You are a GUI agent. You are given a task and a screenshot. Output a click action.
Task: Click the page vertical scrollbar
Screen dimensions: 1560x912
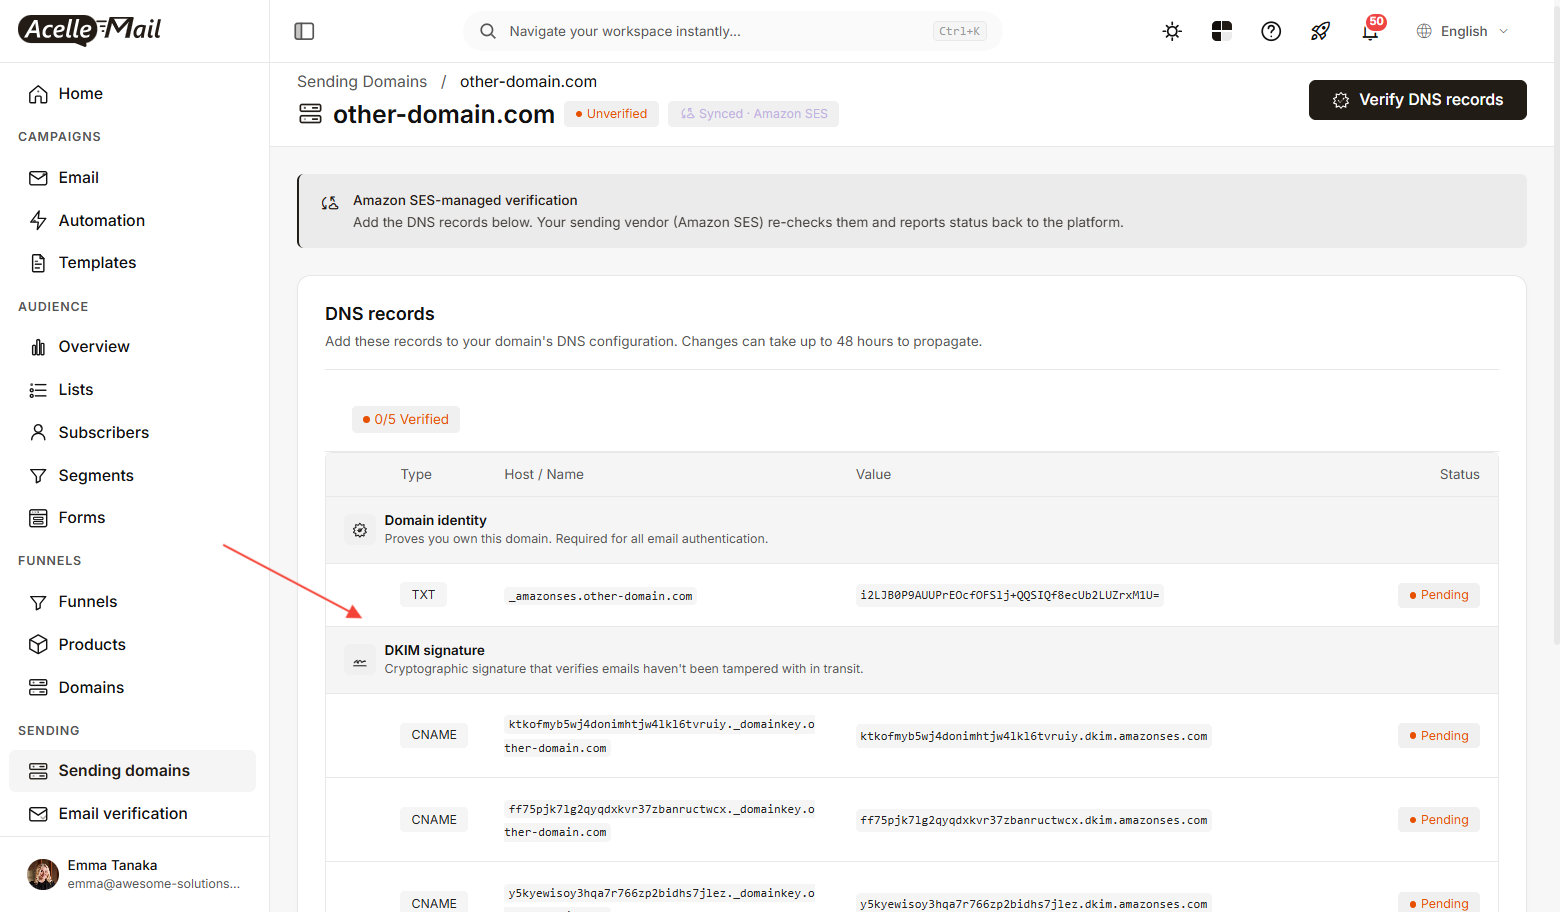1556,323
